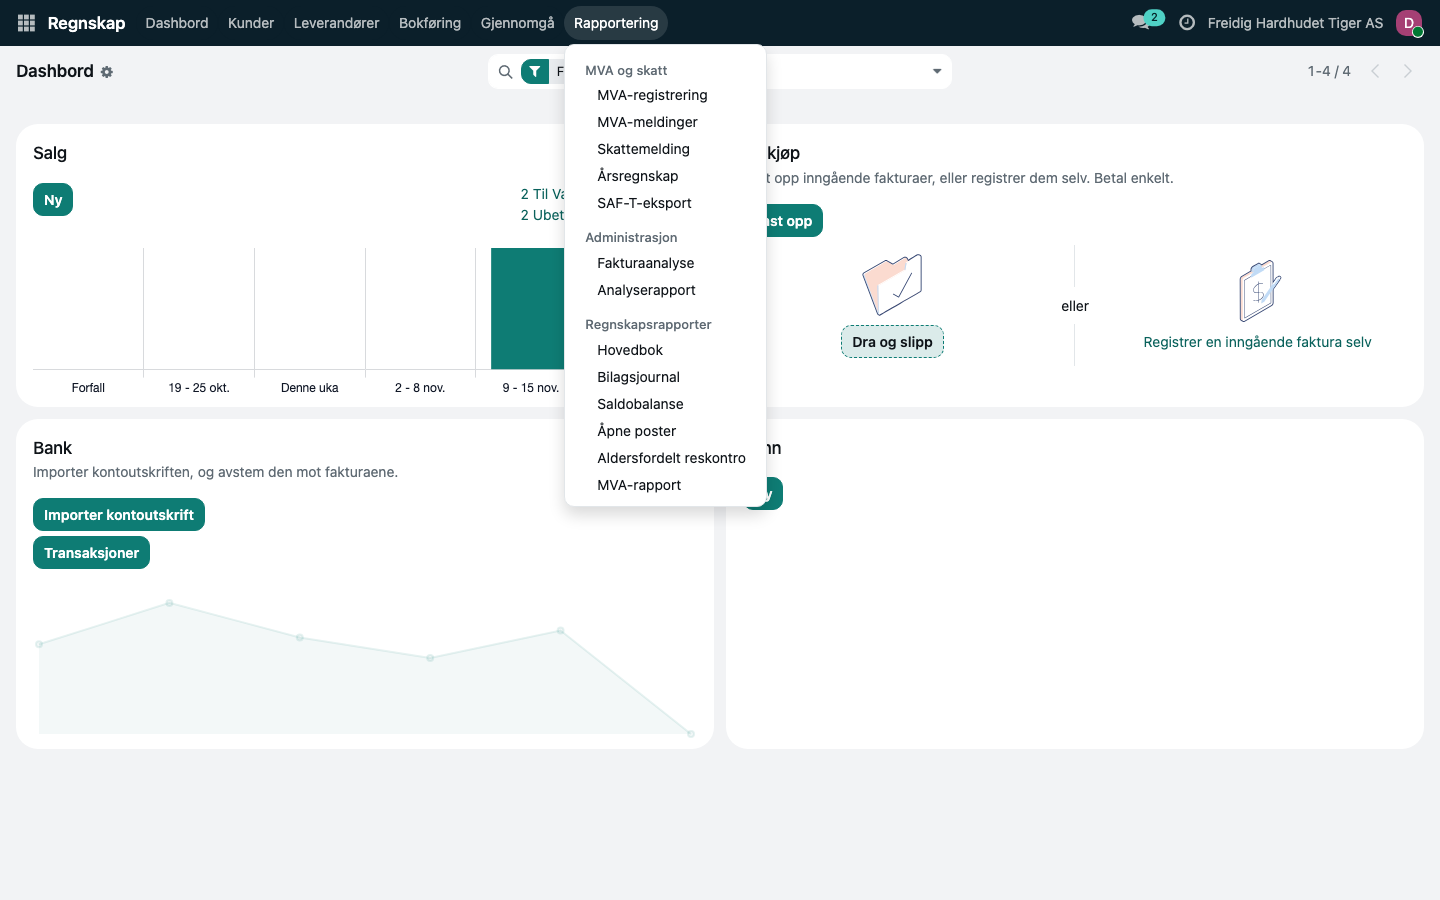
Task: Click the Dra og slipp button
Action: pyautogui.click(x=892, y=342)
